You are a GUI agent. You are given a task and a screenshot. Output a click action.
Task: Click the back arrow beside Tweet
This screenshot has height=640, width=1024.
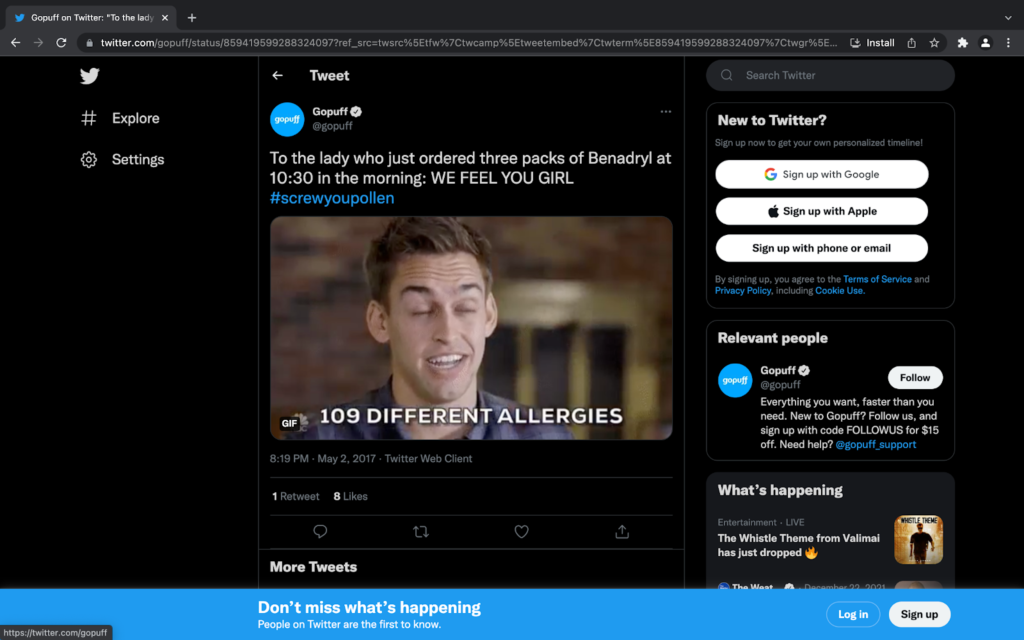pos(278,76)
